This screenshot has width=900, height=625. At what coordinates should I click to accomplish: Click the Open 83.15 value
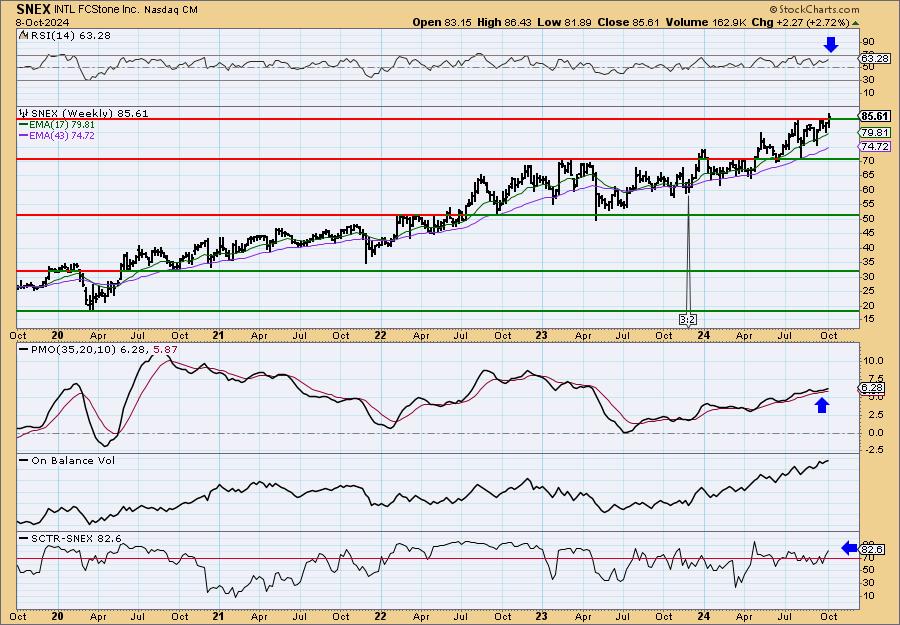coord(443,22)
